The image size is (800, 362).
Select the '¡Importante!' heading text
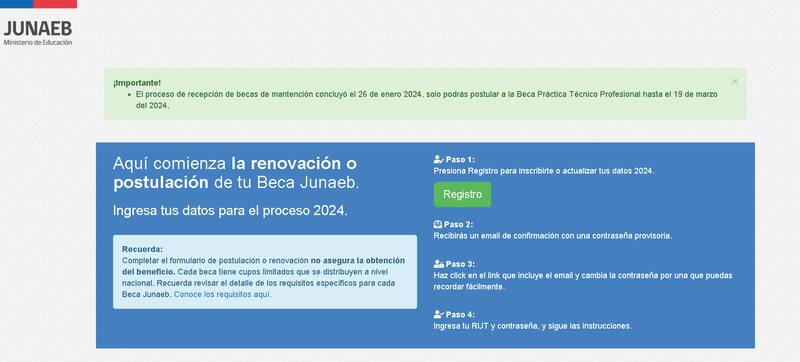point(137,83)
